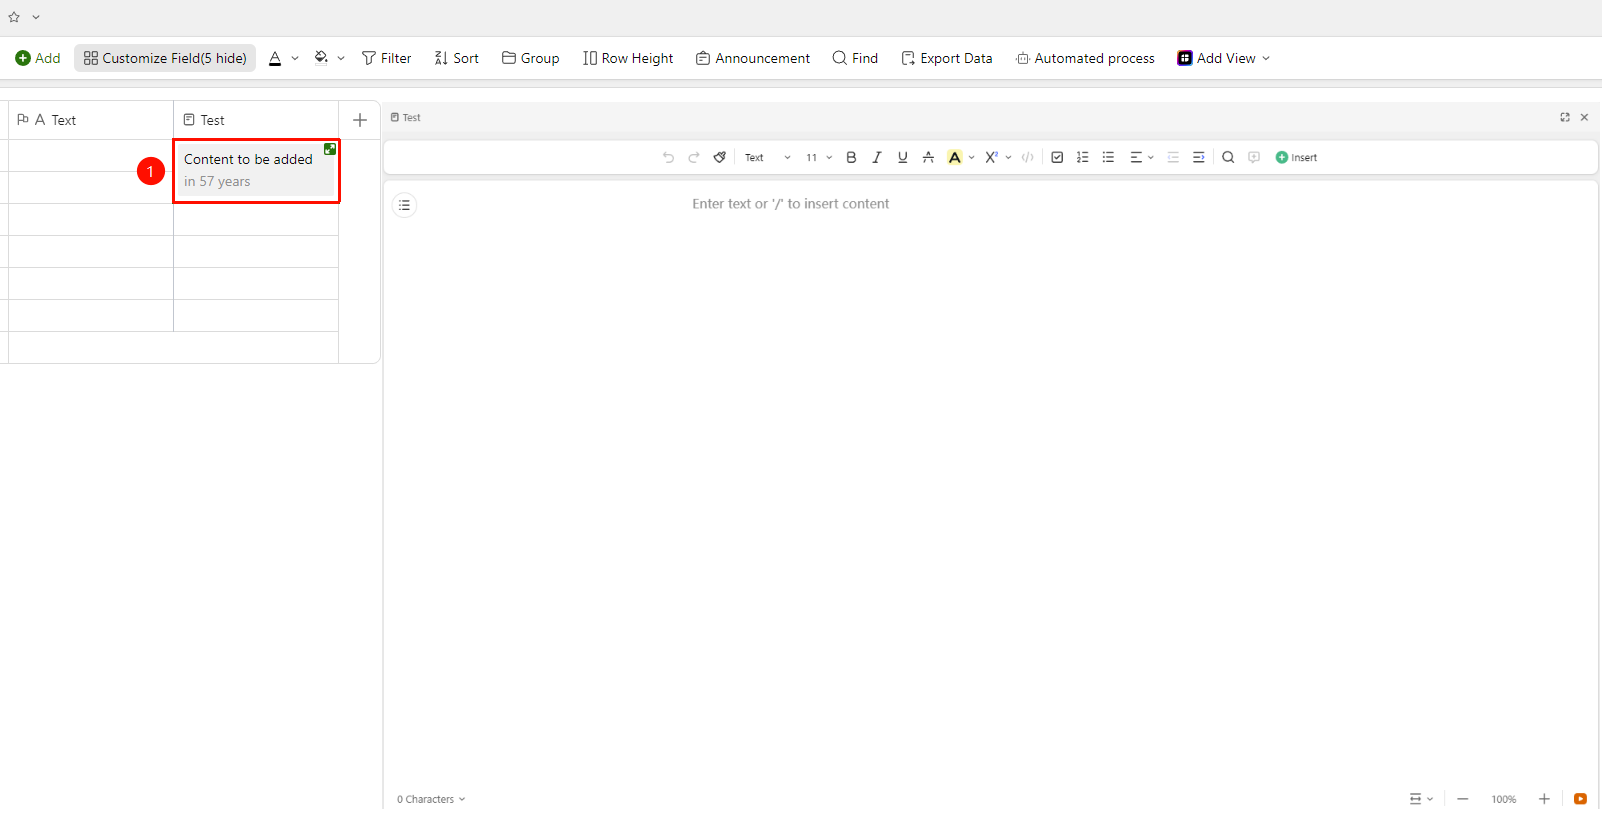Screen dimensions: 1602x824
Task: Open font color picker in top toolbar
Action: pos(275,58)
